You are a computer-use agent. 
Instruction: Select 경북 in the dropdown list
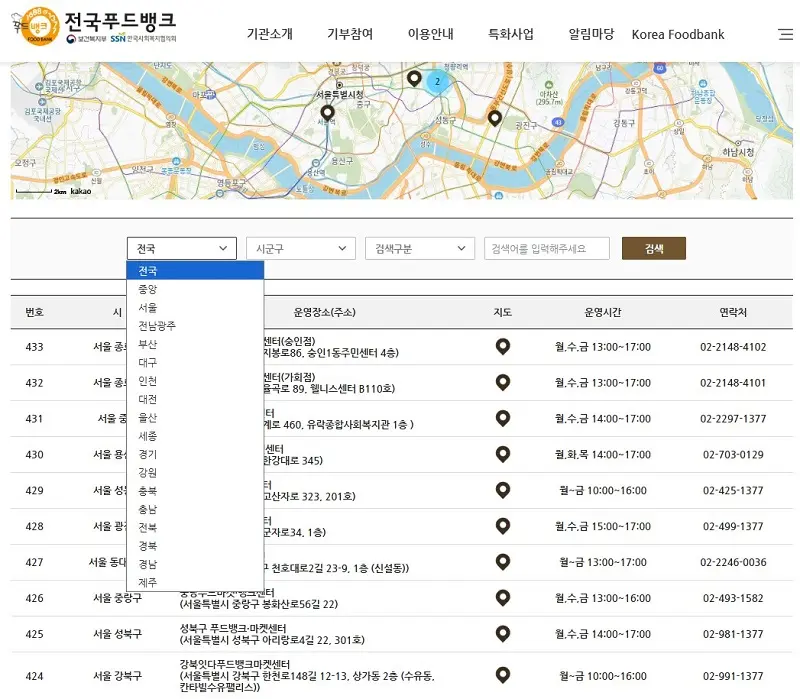(x=195, y=546)
